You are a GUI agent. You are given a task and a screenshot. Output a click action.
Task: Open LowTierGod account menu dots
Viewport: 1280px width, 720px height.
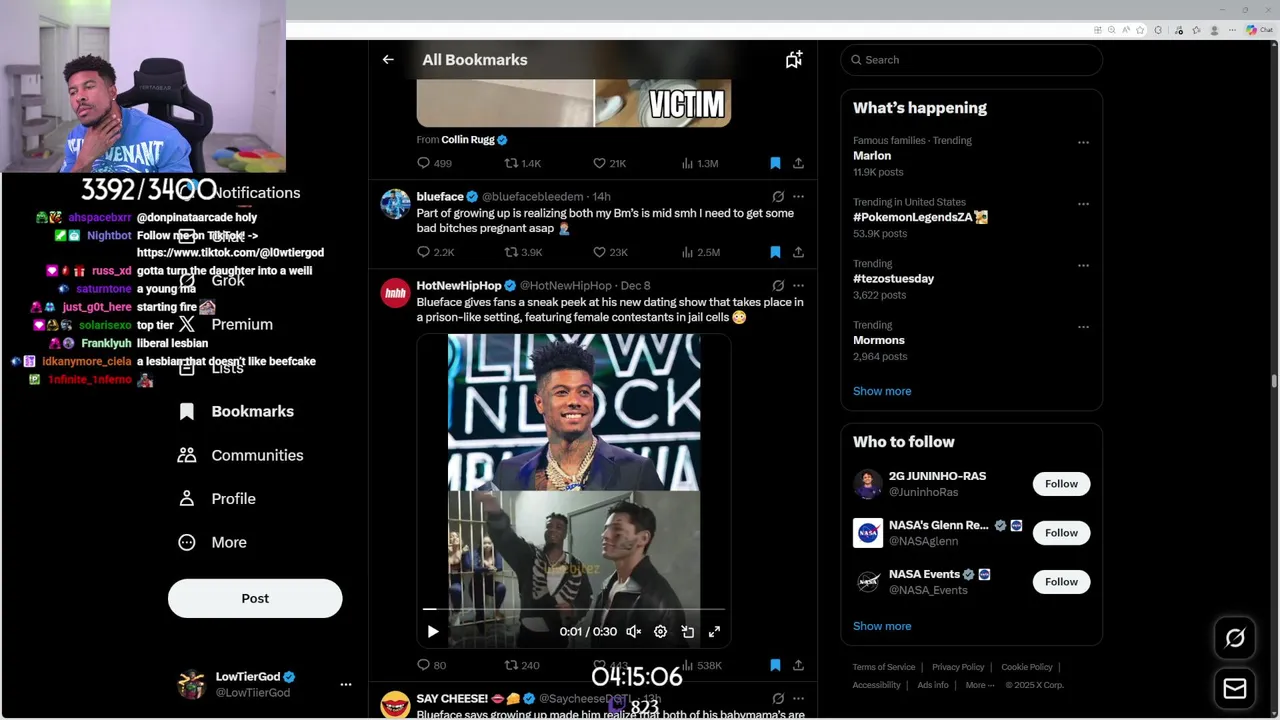pyautogui.click(x=346, y=685)
